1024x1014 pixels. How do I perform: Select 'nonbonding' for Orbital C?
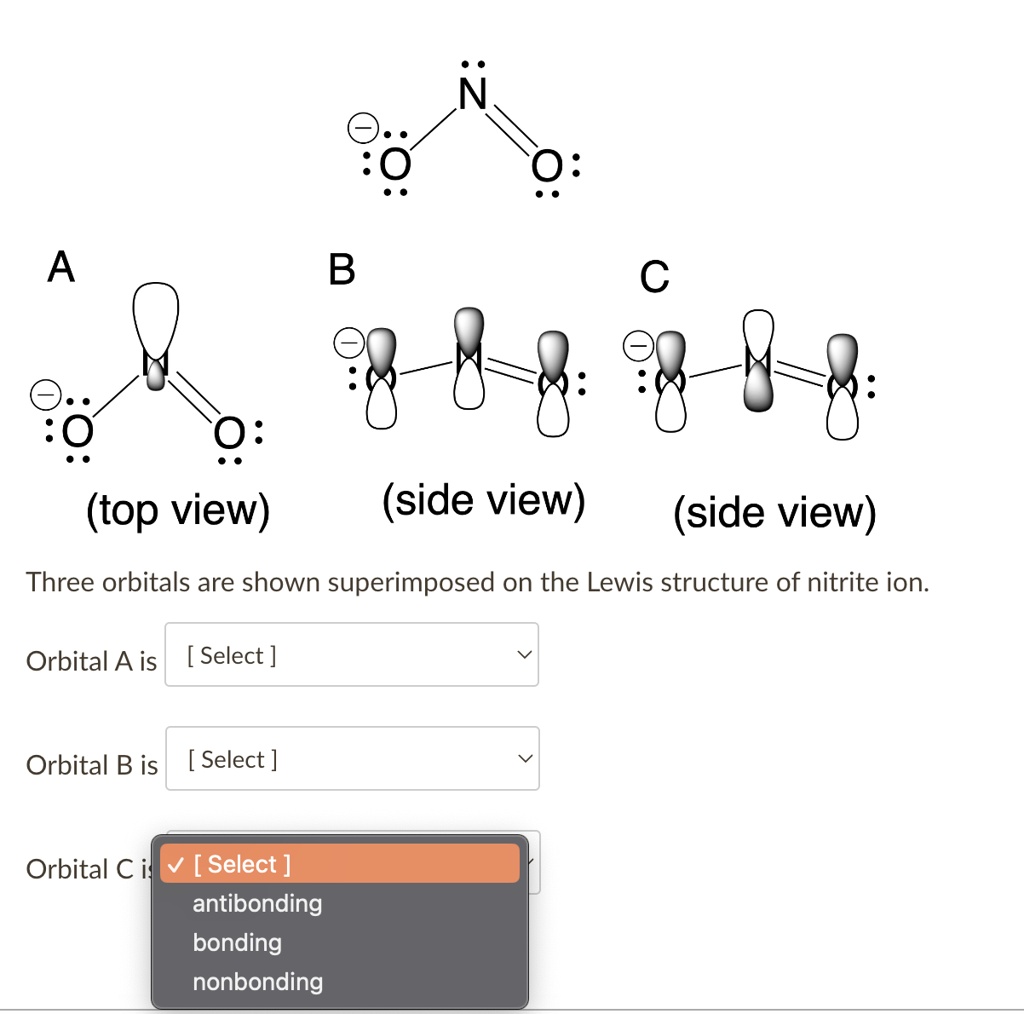(258, 981)
